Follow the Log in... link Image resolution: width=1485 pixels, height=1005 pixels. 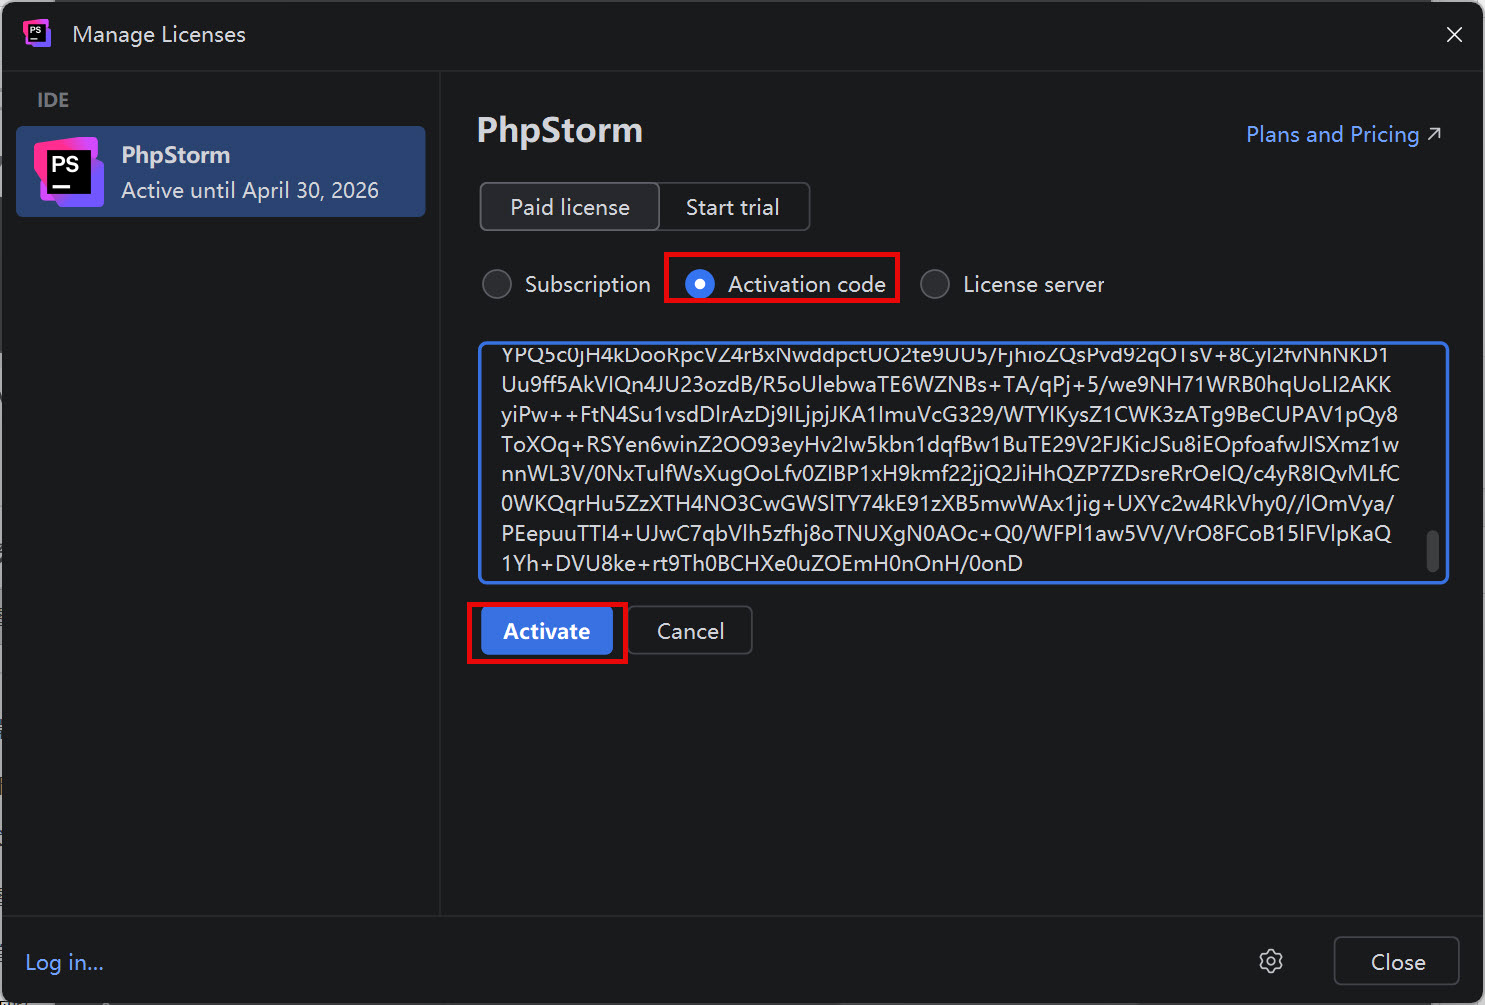[64, 962]
